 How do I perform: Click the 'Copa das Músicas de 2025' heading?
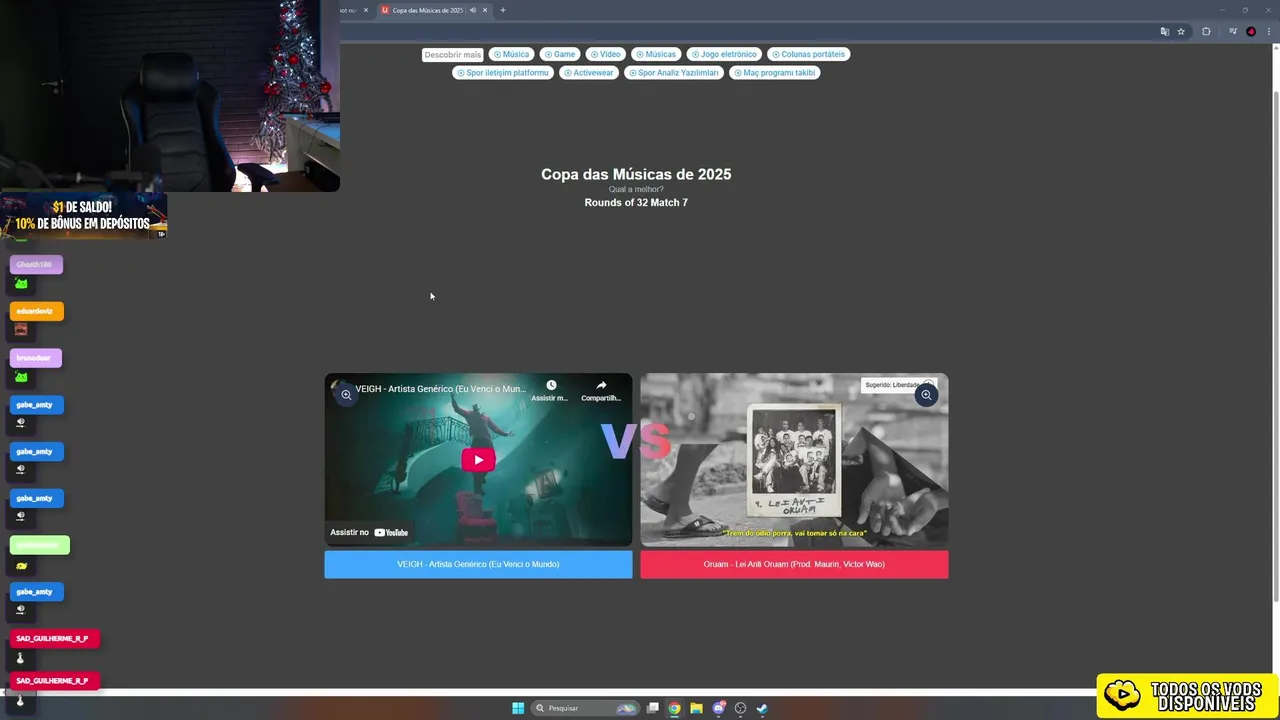(636, 174)
